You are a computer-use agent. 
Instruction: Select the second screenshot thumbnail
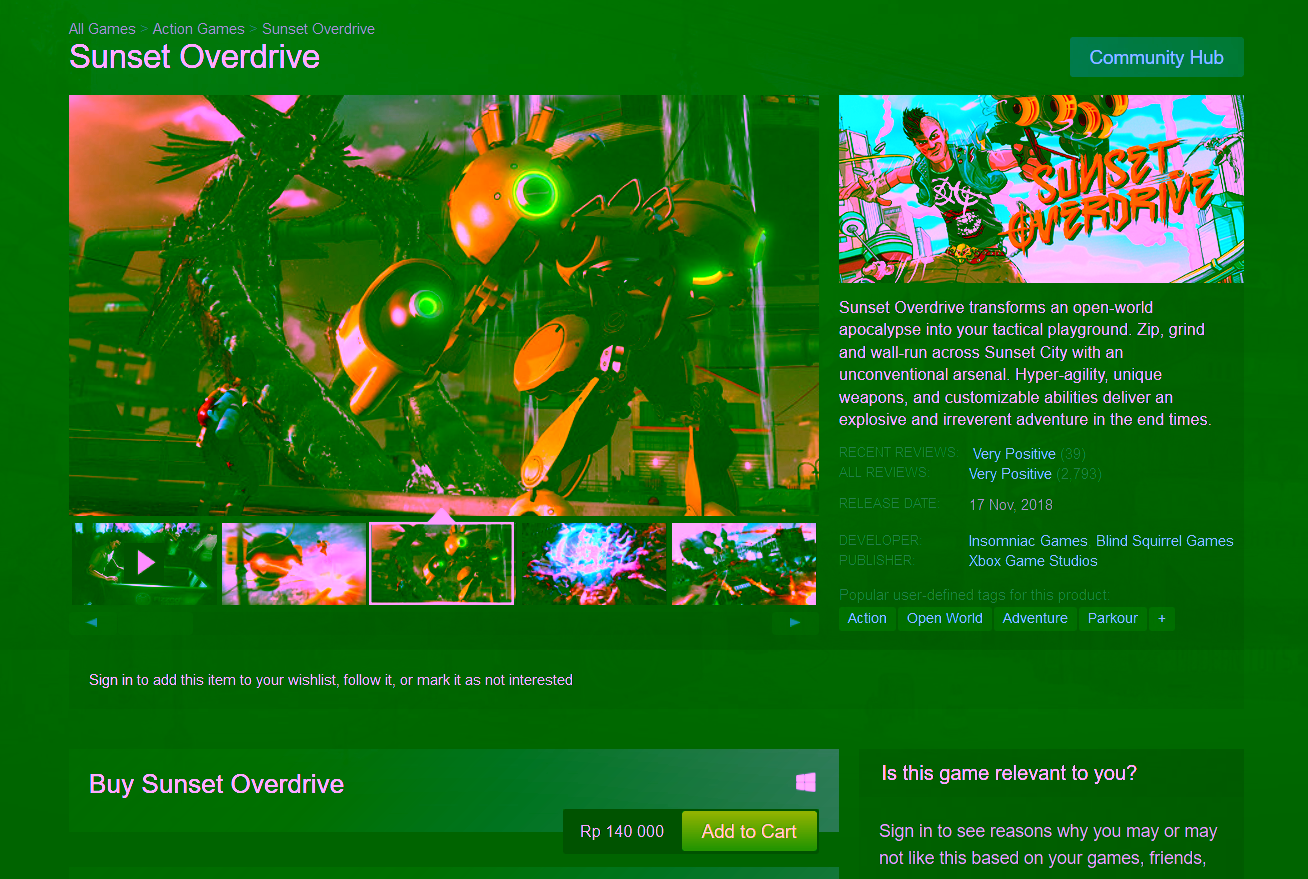[293, 564]
